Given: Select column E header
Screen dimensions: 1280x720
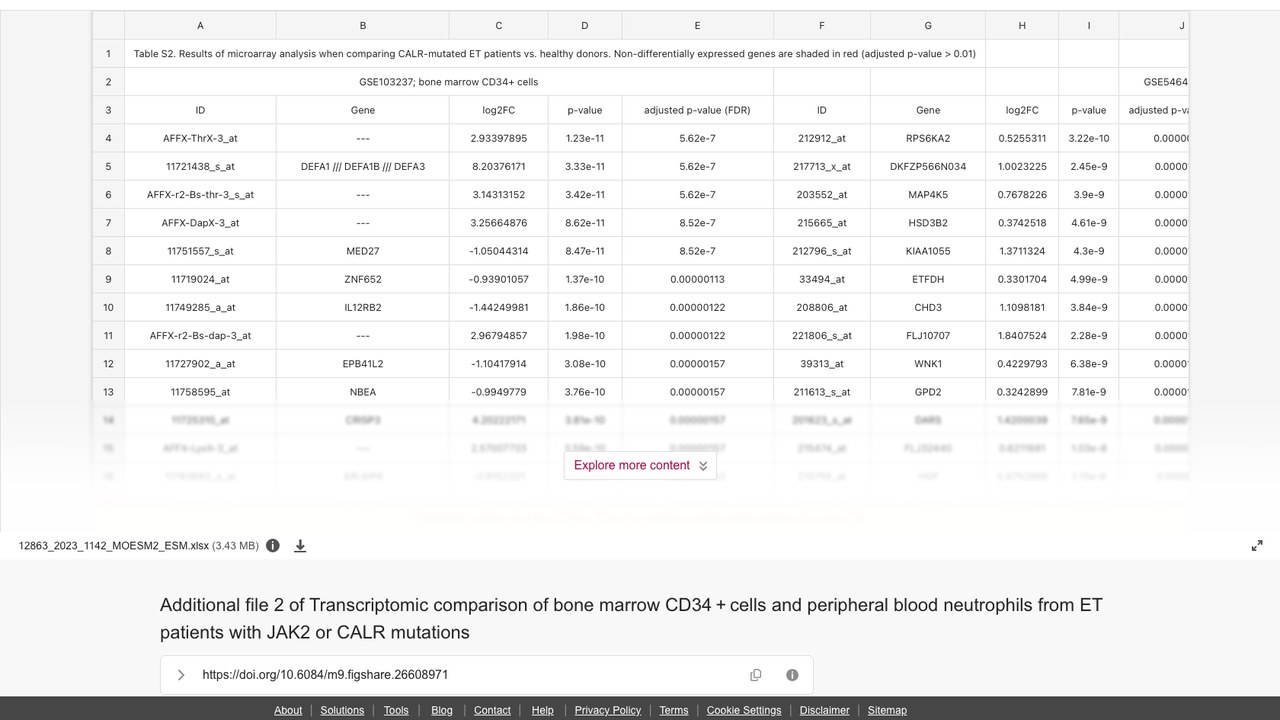Looking at the screenshot, I should click(697, 25).
